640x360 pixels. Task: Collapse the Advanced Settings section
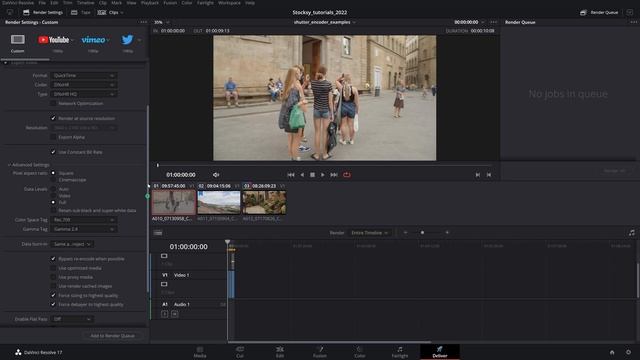coord(29,165)
